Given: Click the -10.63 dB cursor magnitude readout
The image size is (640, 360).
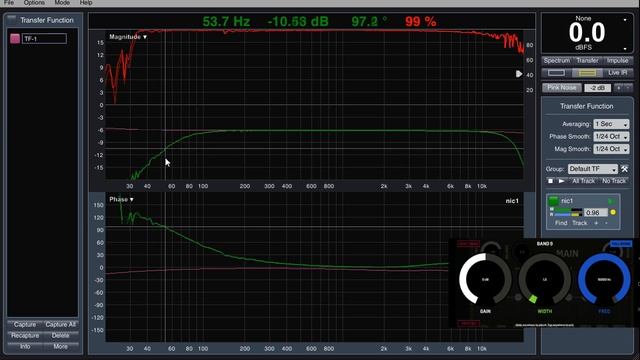Looking at the screenshot, I should 298,22.
